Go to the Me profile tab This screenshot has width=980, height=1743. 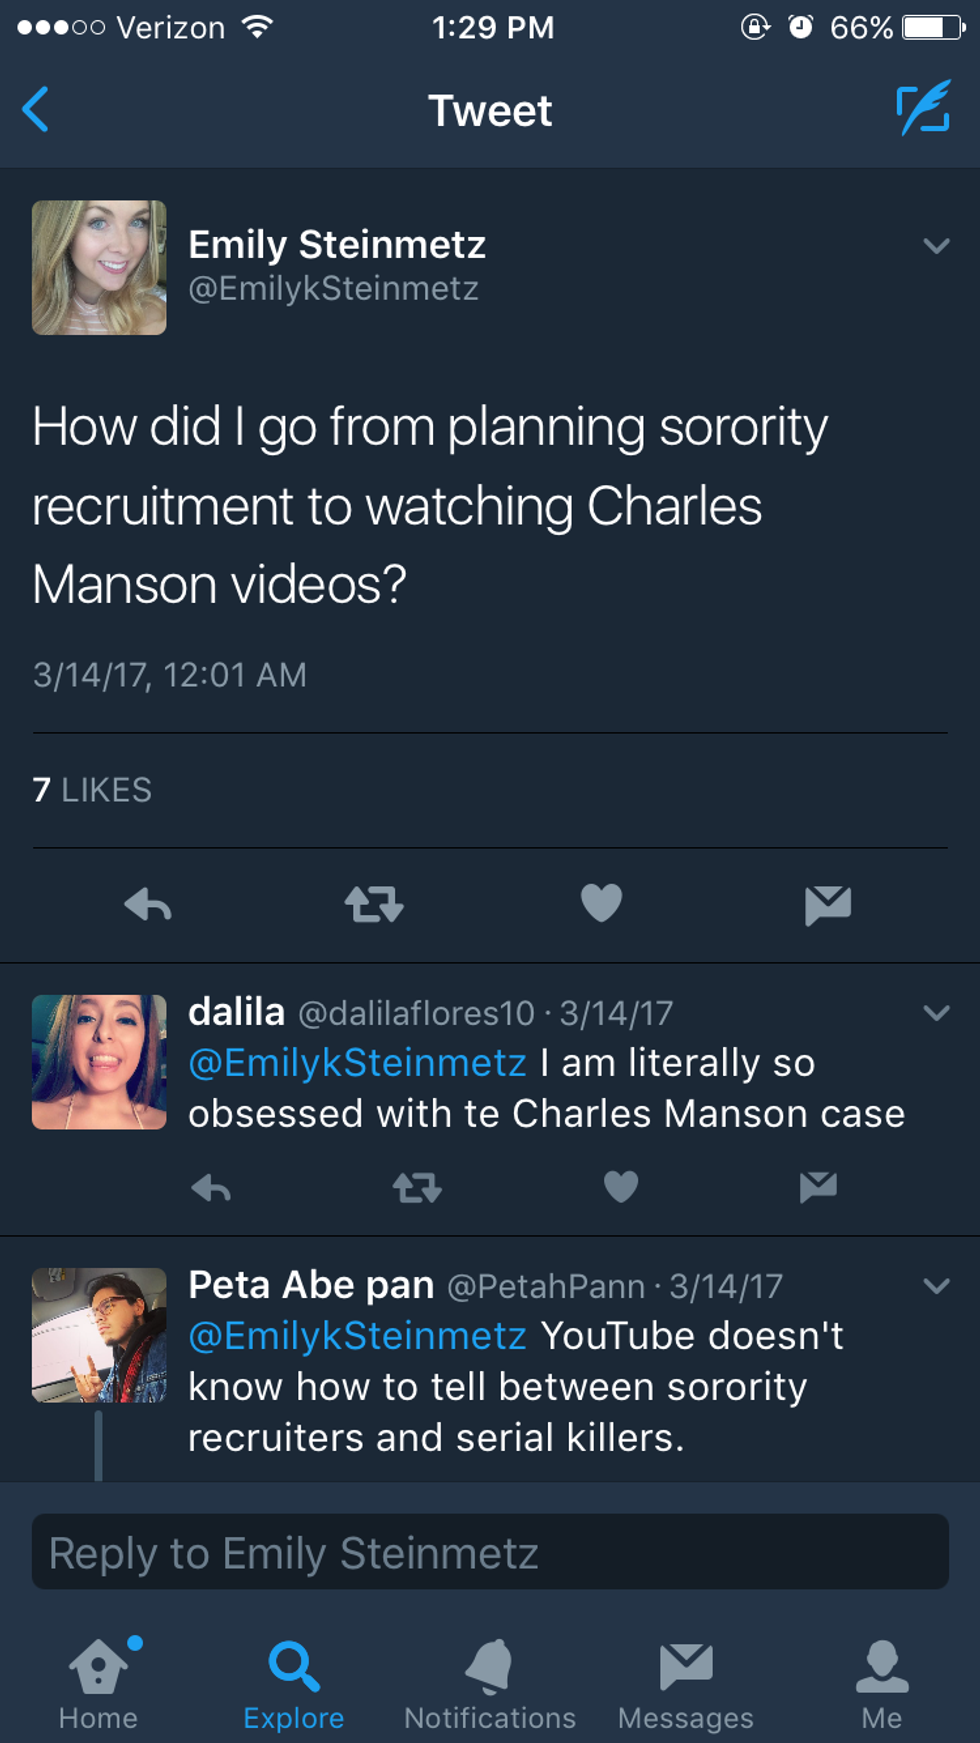pyautogui.click(x=882, y=1684)
